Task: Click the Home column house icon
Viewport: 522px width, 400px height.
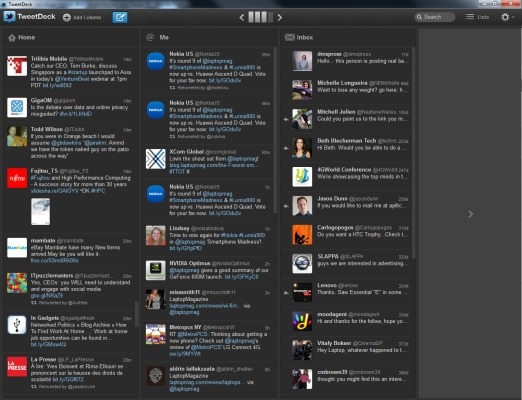Action: click(12, 38)
